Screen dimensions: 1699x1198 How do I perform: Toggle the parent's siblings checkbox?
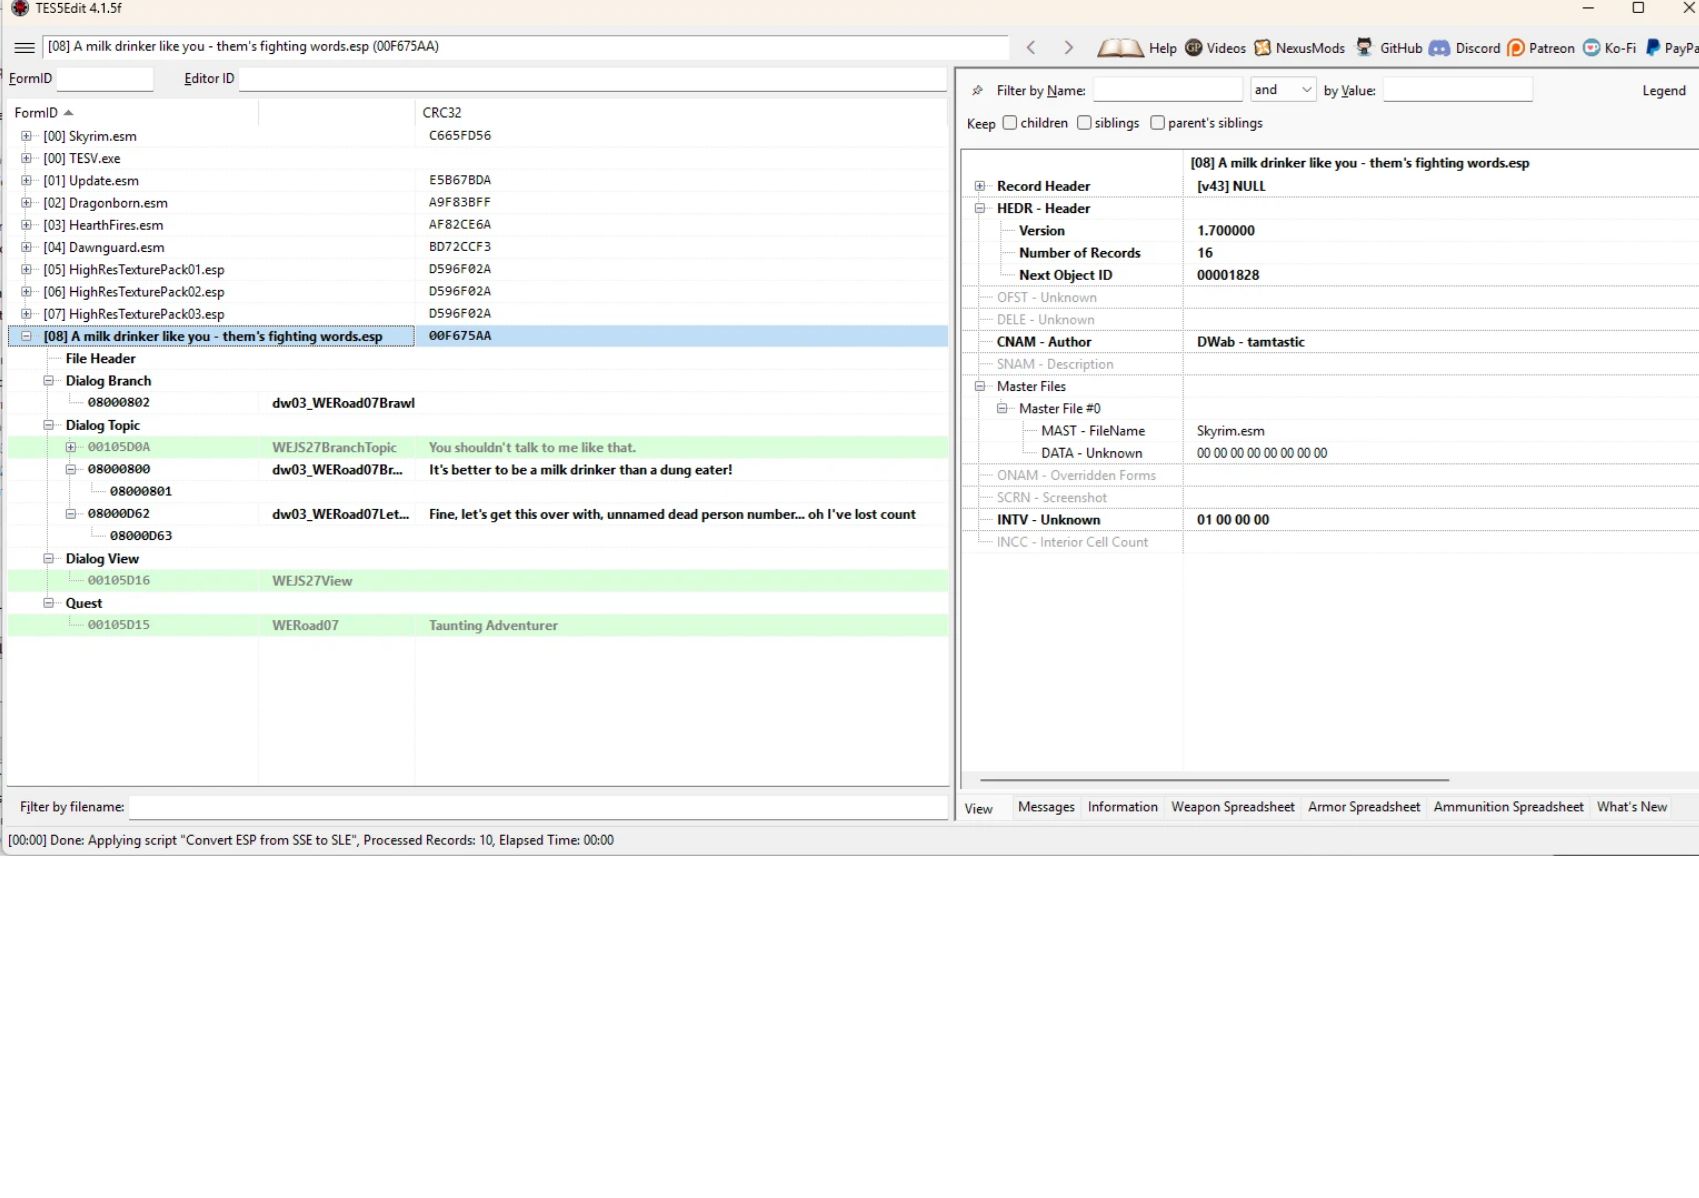[1157, 122]
